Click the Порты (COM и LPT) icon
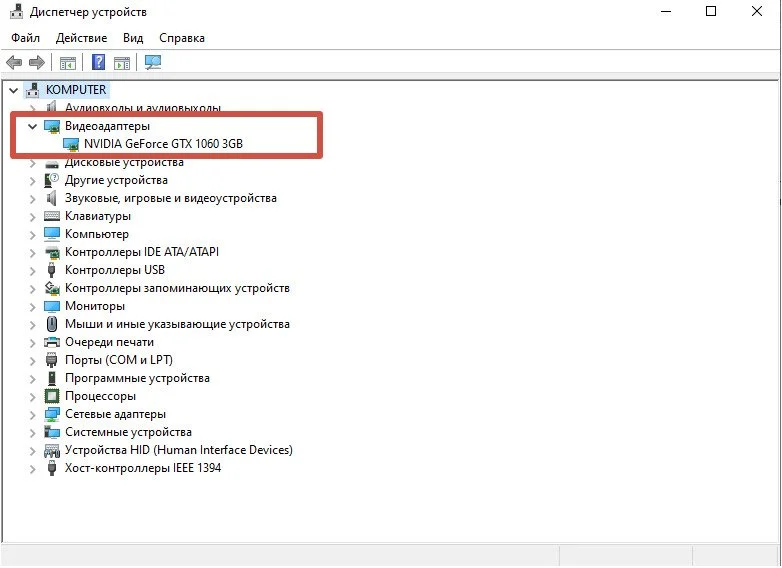This screenshot has width=782, height=568. point(51,360)
